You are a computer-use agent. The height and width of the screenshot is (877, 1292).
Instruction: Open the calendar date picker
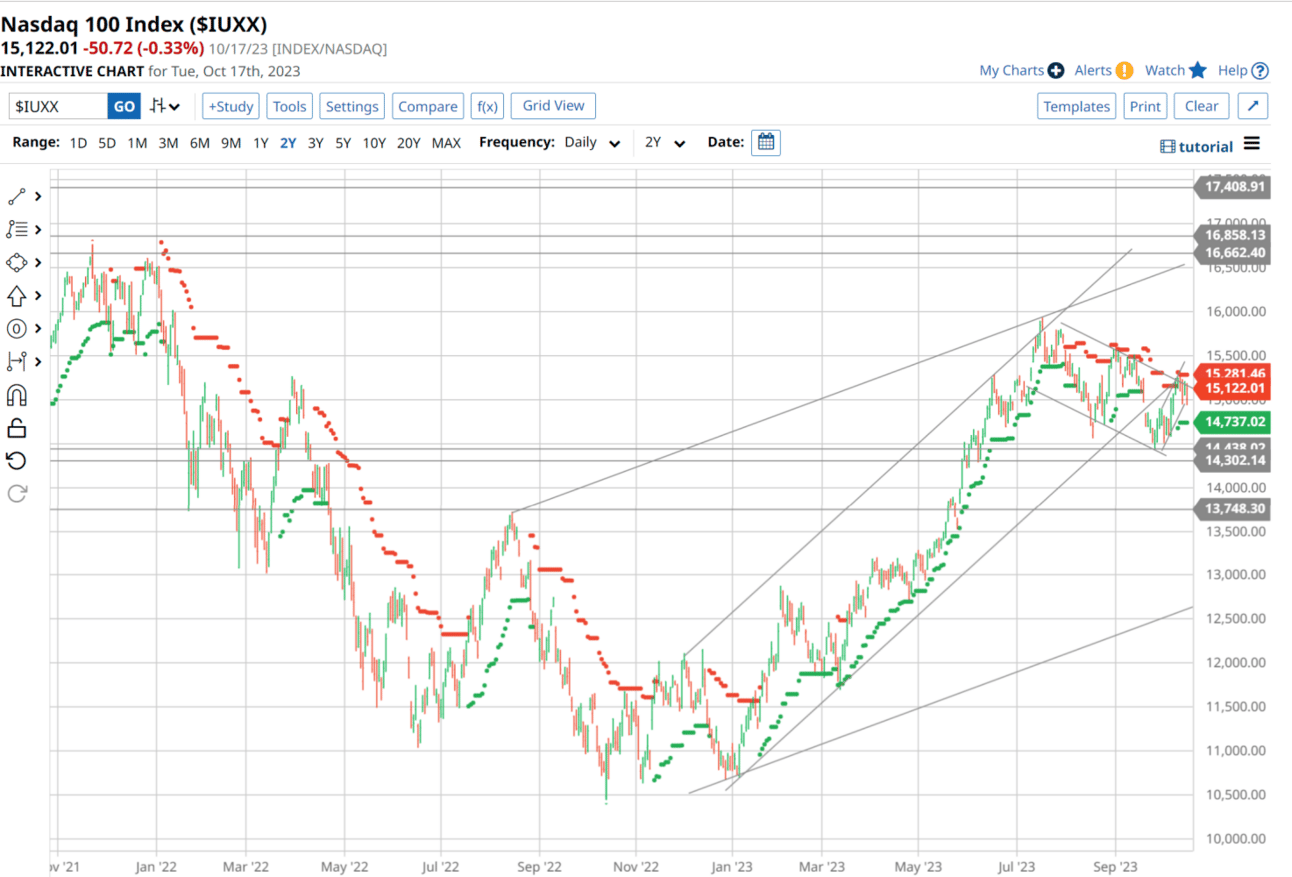(x=766, y=142)
